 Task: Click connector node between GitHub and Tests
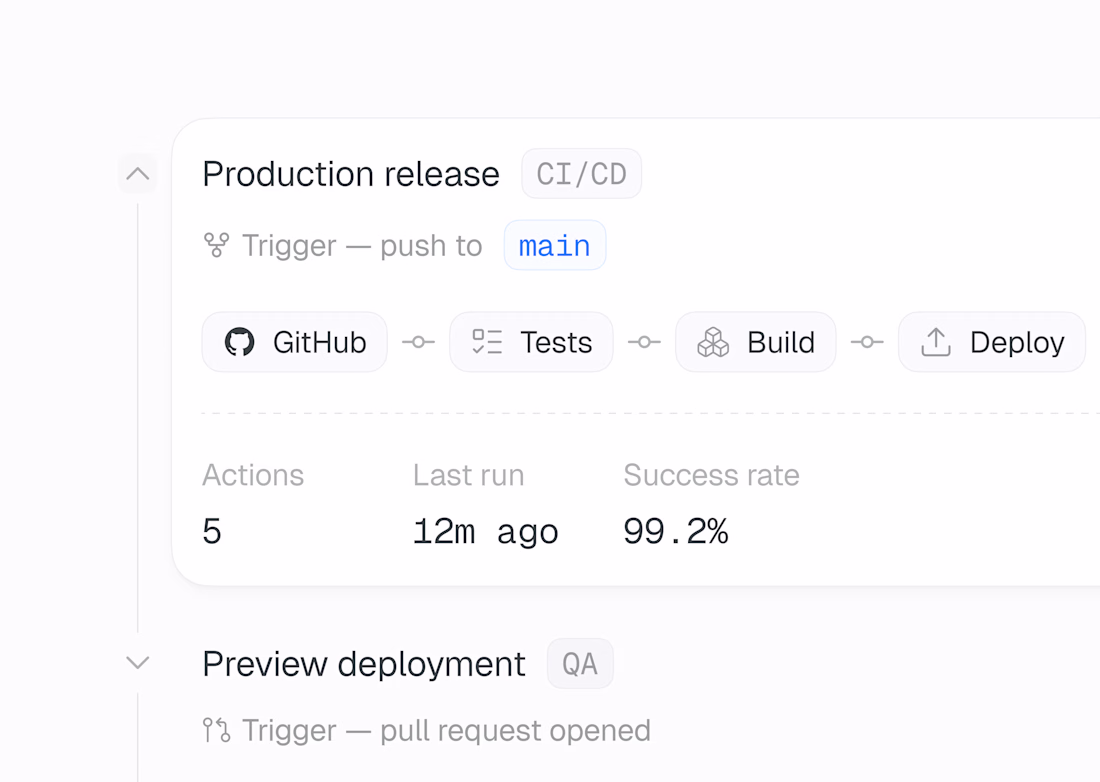click(x=418, y=342)
